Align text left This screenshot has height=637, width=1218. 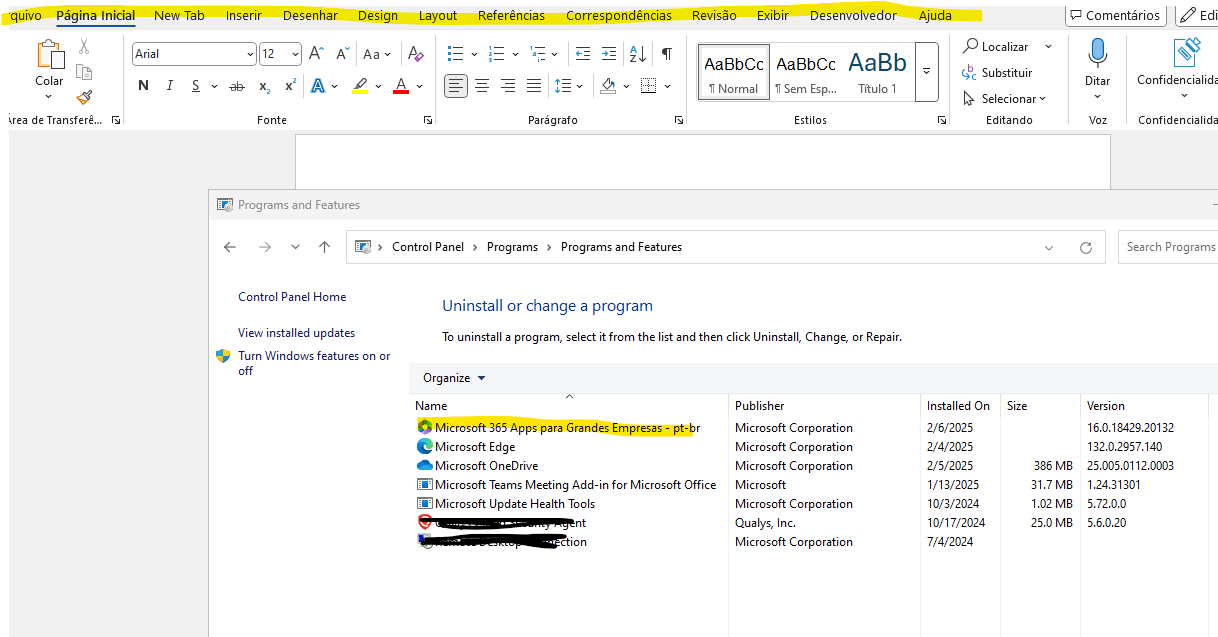tap(456, 86)
